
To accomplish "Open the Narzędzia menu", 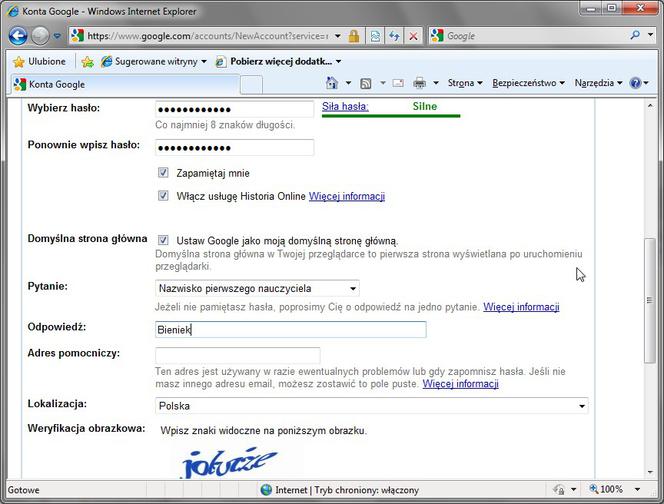I will (x=598, y=83).
